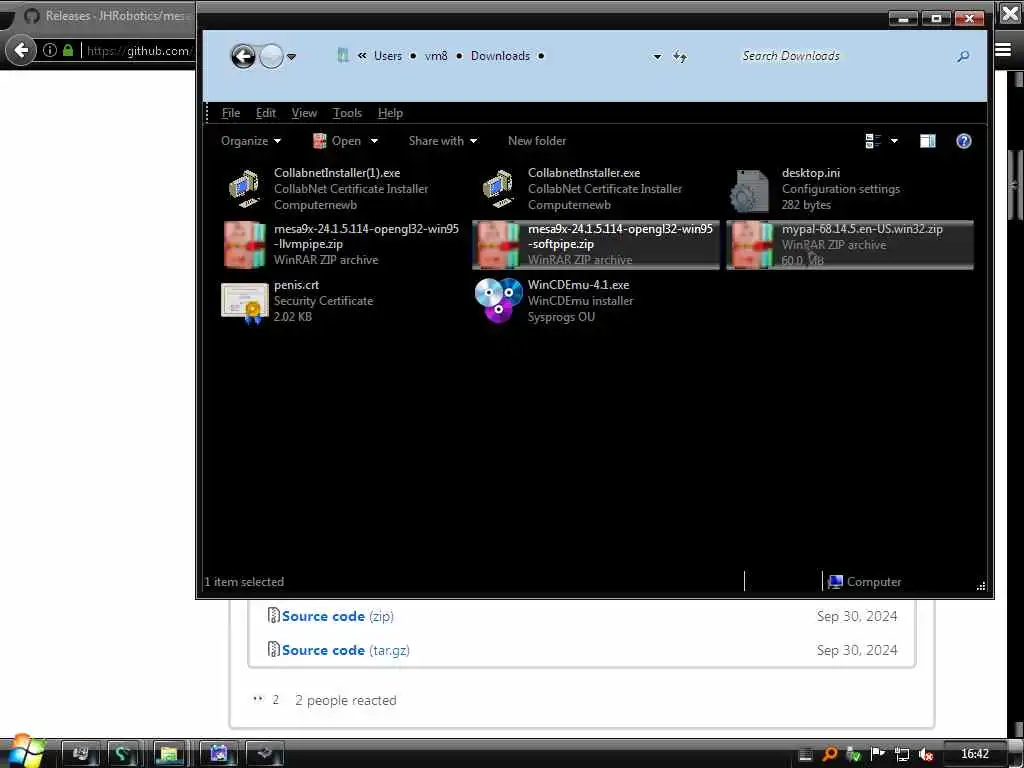Open the purple taskbar application icon
This screenshot has height=768, width=1024.
point(218,754)
